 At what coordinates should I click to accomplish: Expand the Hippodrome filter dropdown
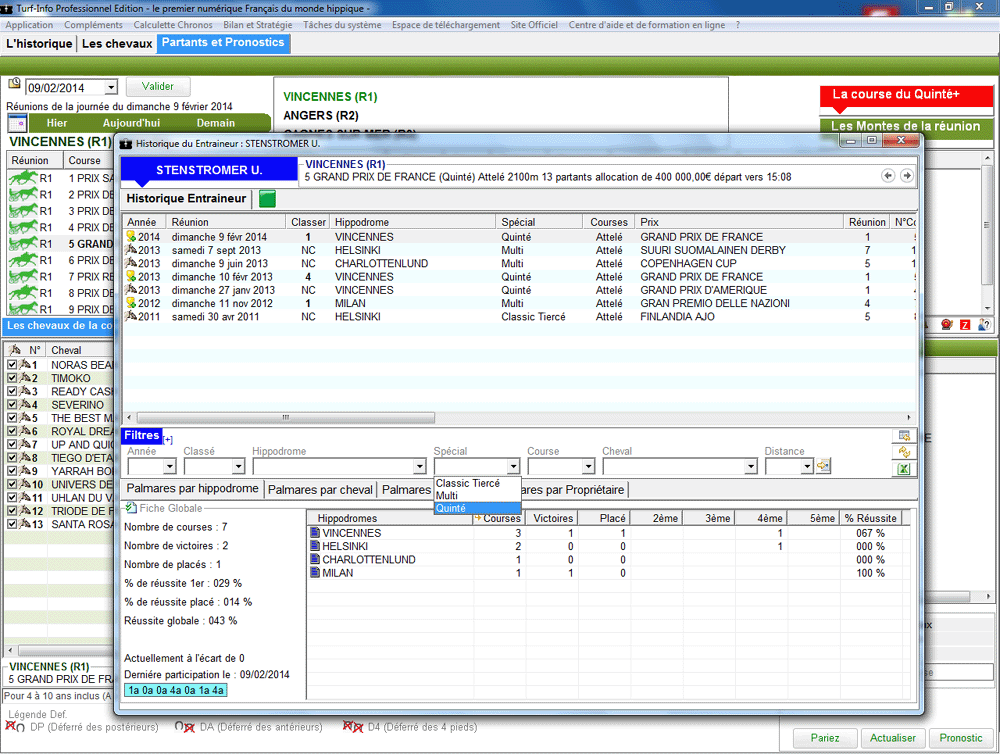pyautogui.click(x=419, y=467)
